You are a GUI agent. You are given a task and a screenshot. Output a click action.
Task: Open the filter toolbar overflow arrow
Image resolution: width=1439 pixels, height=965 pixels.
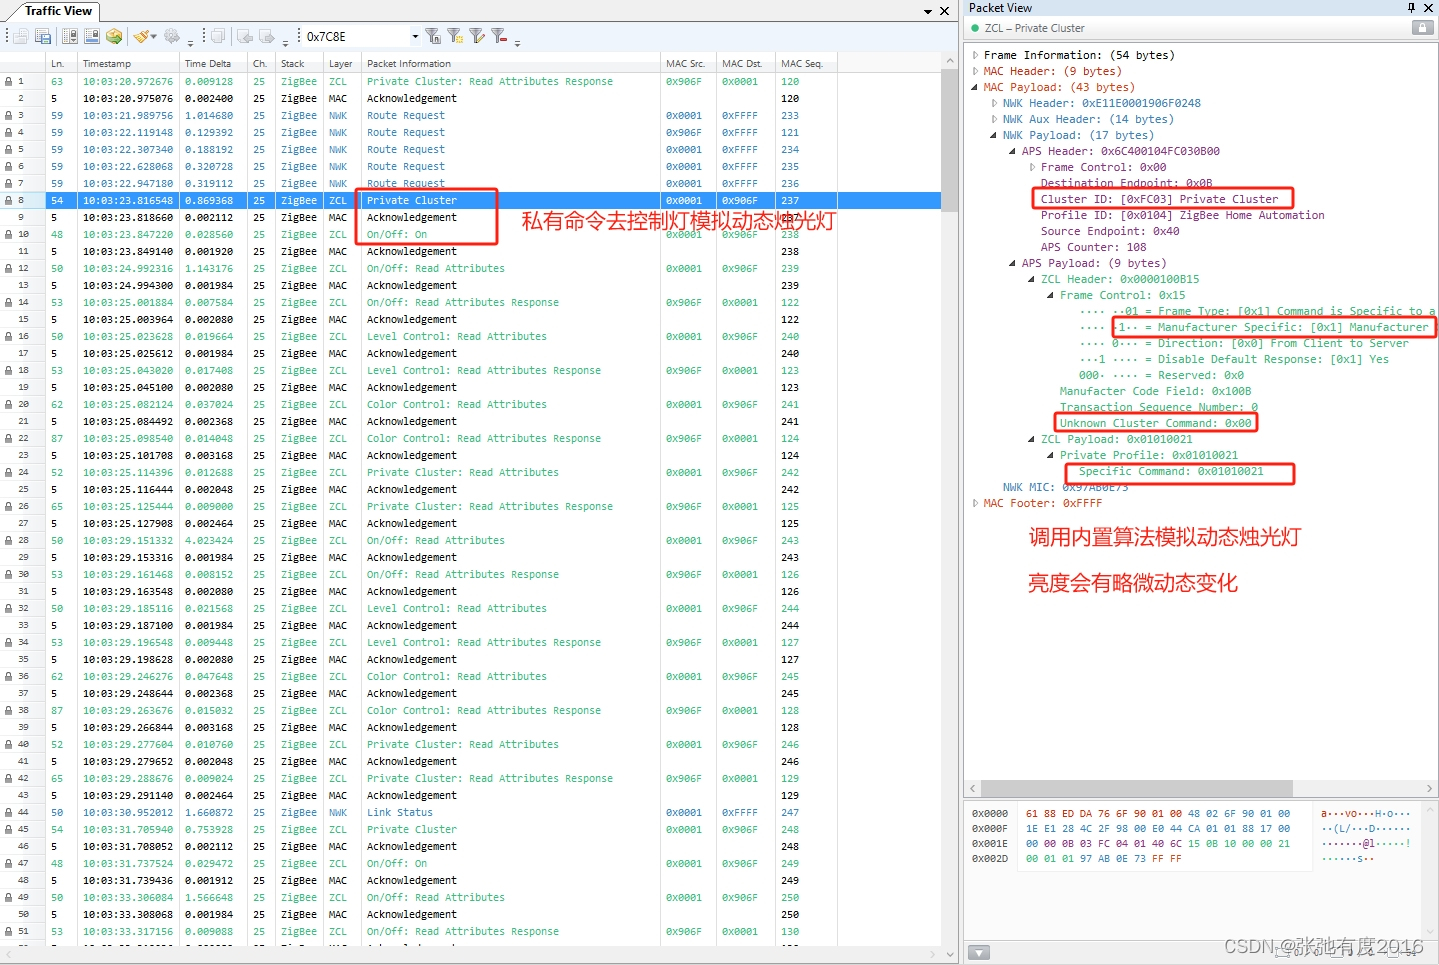tap(517, 43)
